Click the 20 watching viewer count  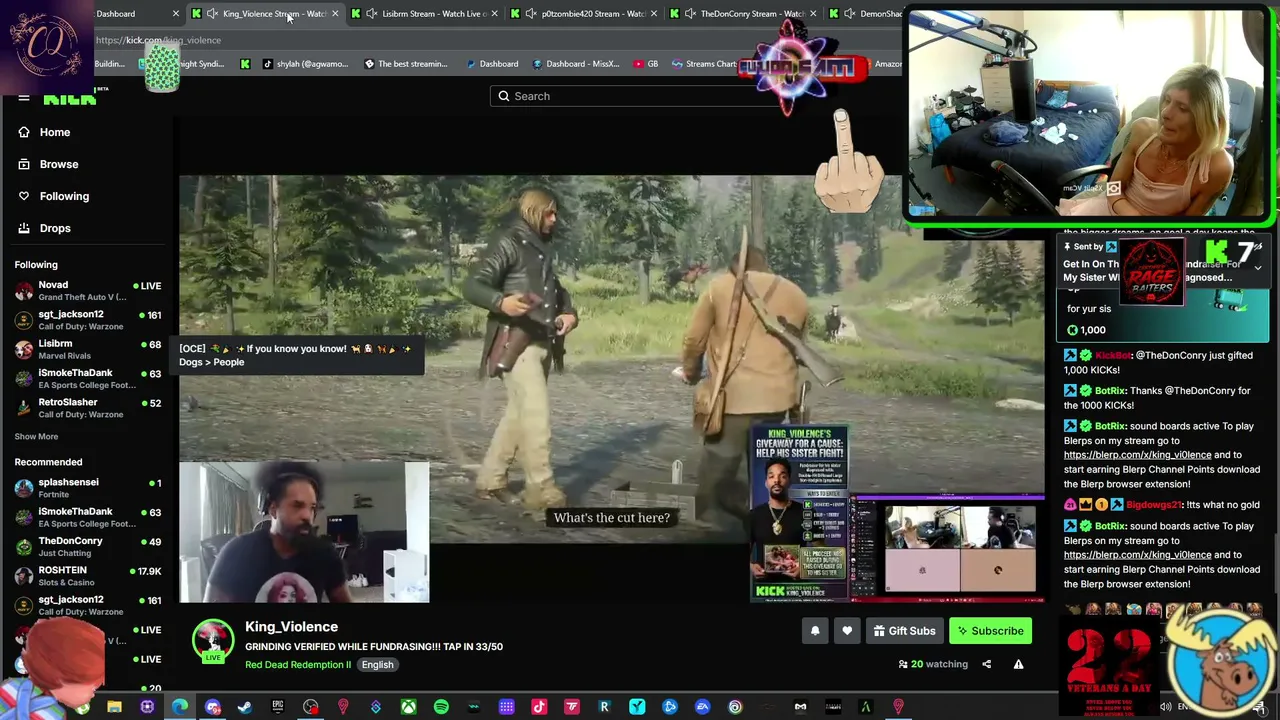coord(933,664)
